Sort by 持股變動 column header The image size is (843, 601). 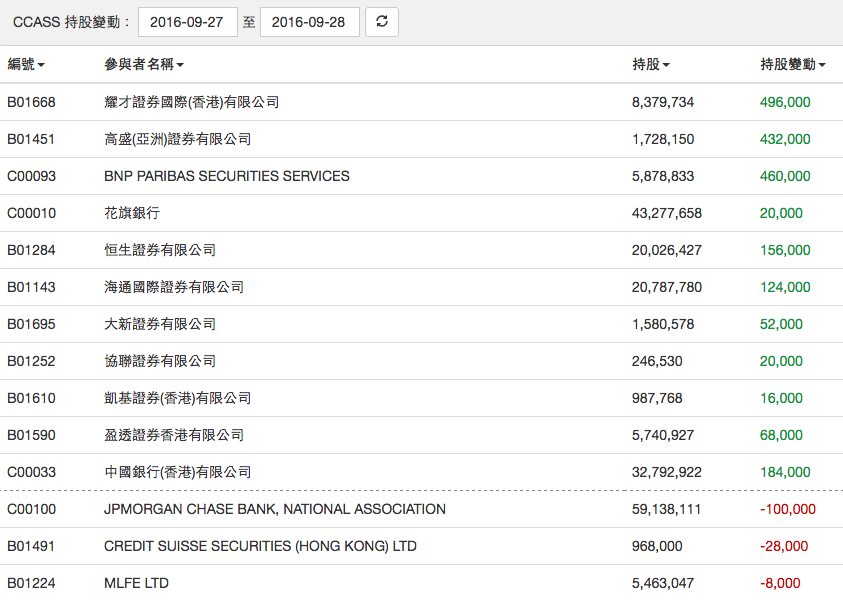792,64
